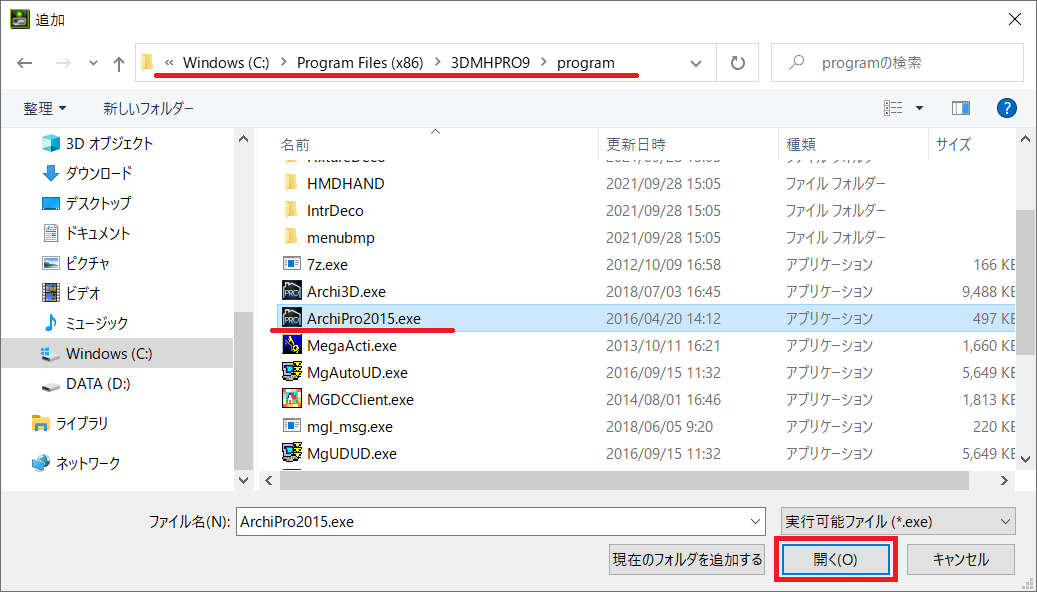Select the 7z.exe file name

pyautogui.click(x=327, y=265)
